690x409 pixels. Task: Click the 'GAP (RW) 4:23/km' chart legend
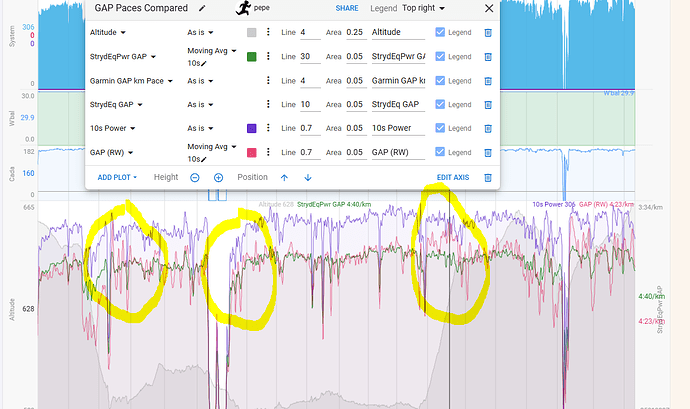[x=606, y=205]
